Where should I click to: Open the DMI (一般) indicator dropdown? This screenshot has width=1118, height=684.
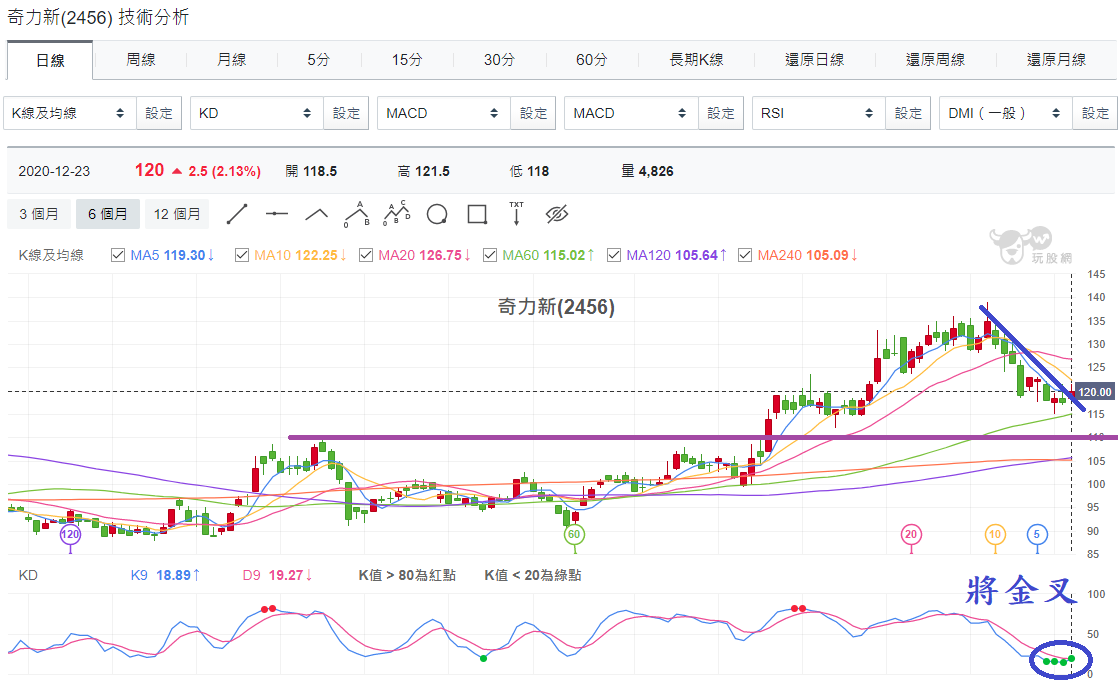[1005, 113]
